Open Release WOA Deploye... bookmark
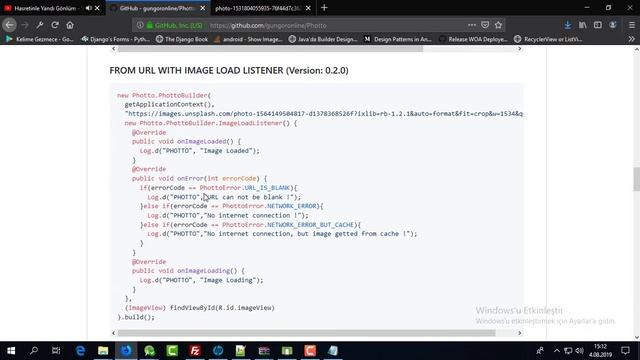 coord(473,39)
